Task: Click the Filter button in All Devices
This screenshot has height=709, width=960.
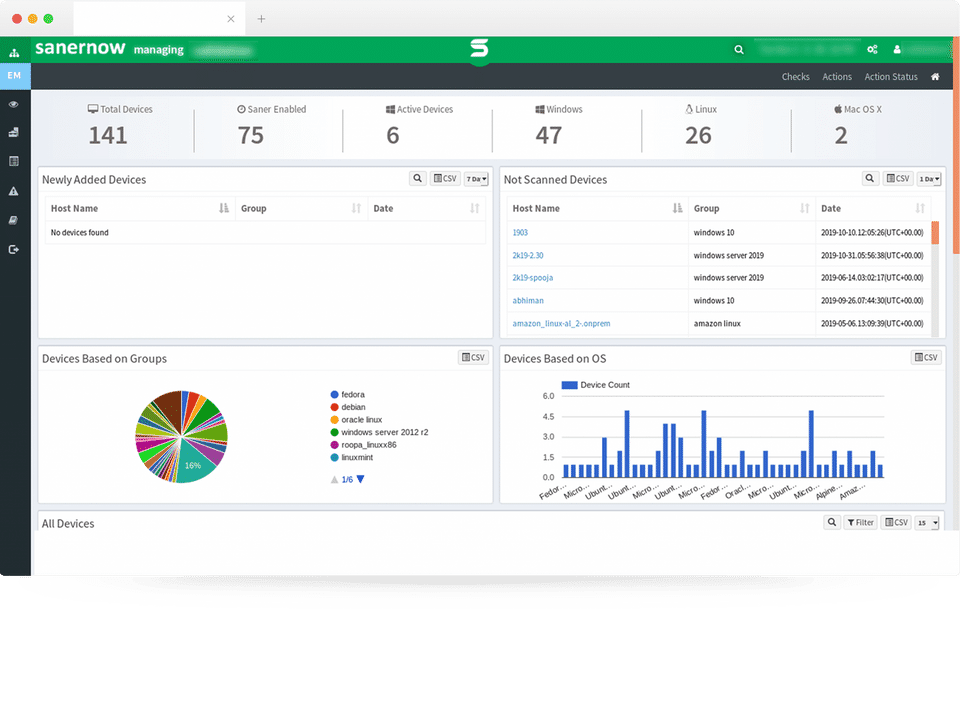Action: (x=860, y=522)
